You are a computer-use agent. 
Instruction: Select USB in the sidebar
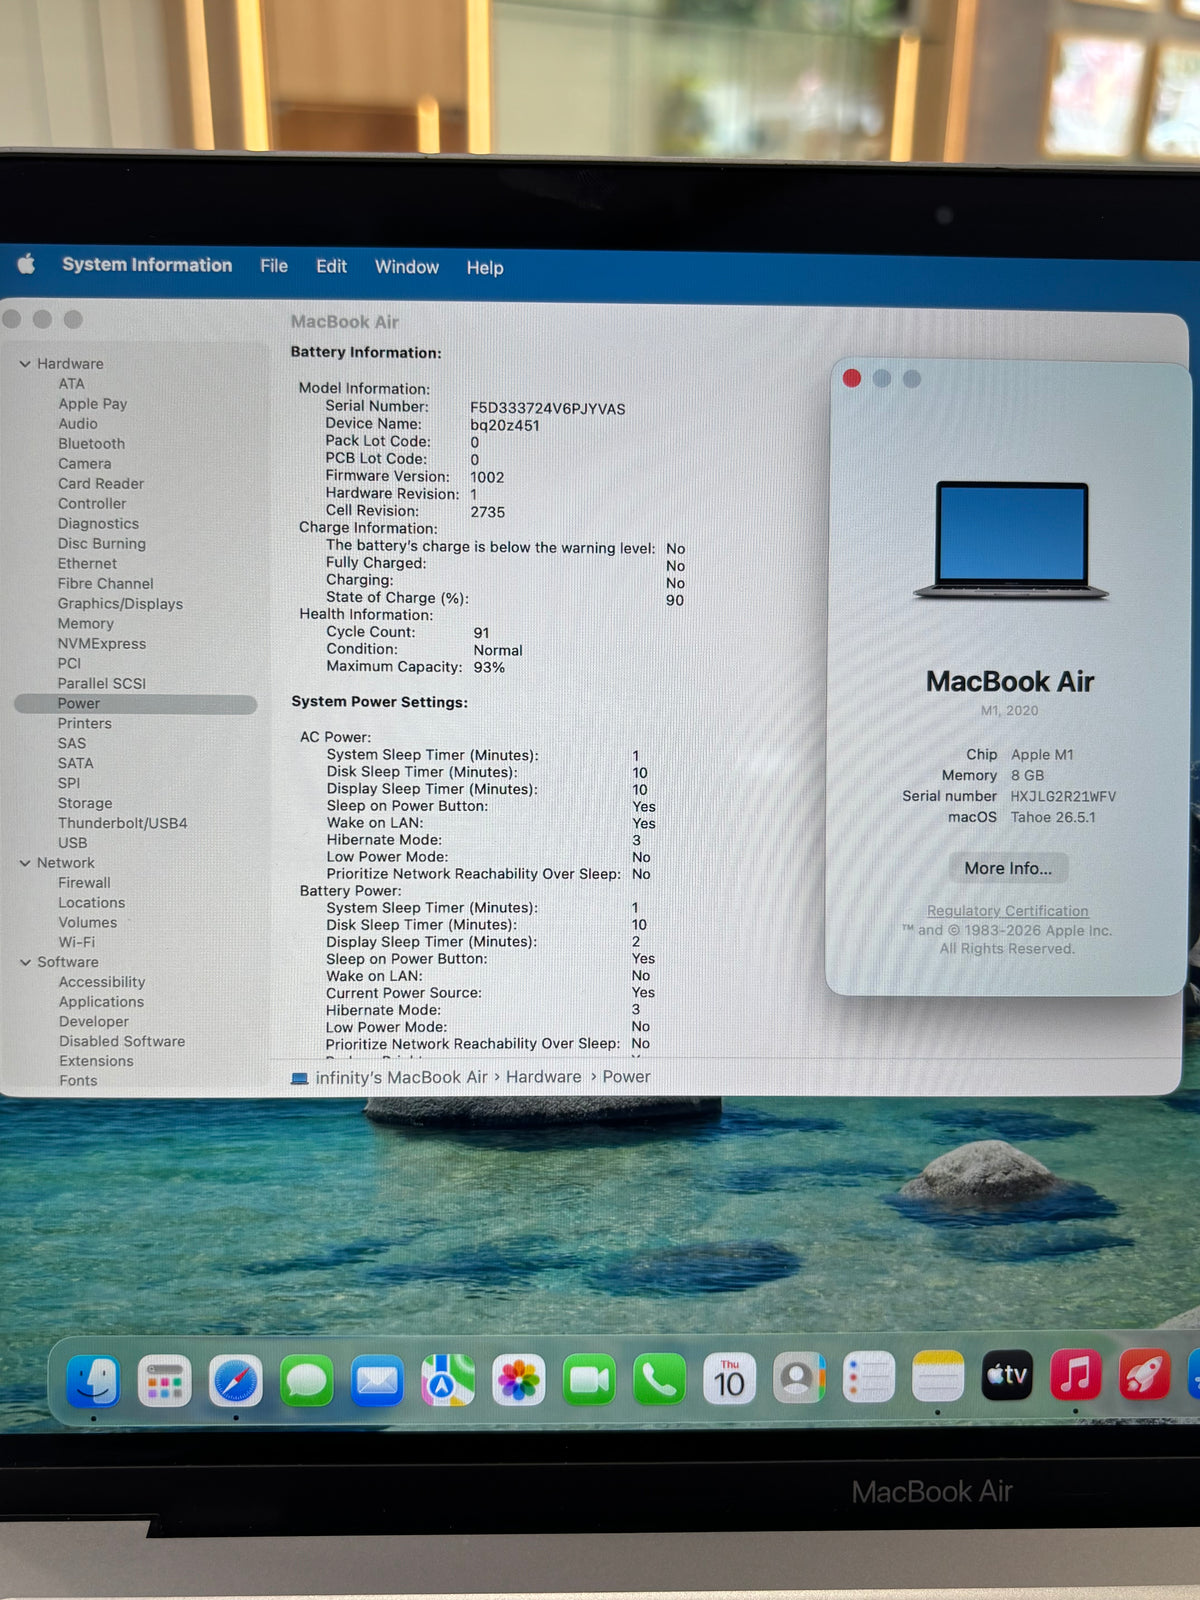[x=72, y=844]
